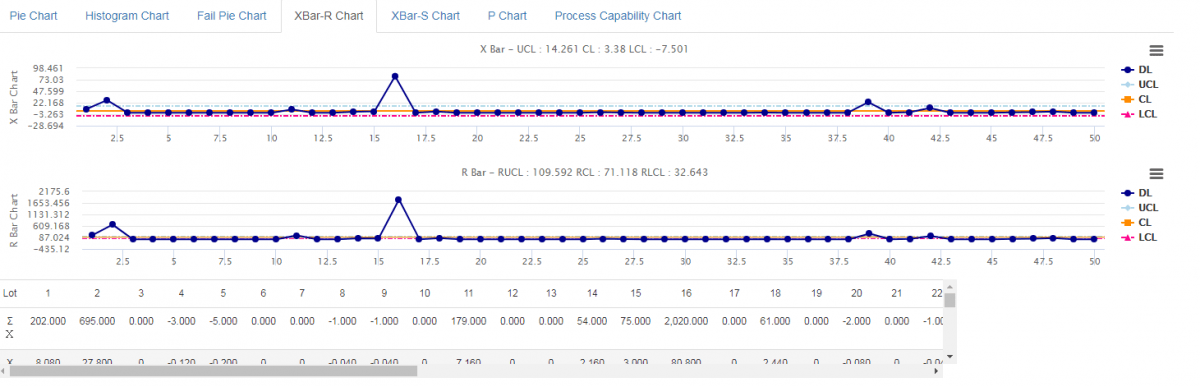
Task: Open X Bar chart hamburger menu
Action: click(1155, 50)
